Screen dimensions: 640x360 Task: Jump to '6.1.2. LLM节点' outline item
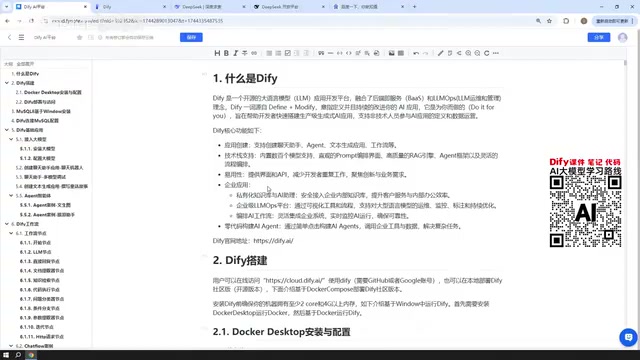pos(36,252)
